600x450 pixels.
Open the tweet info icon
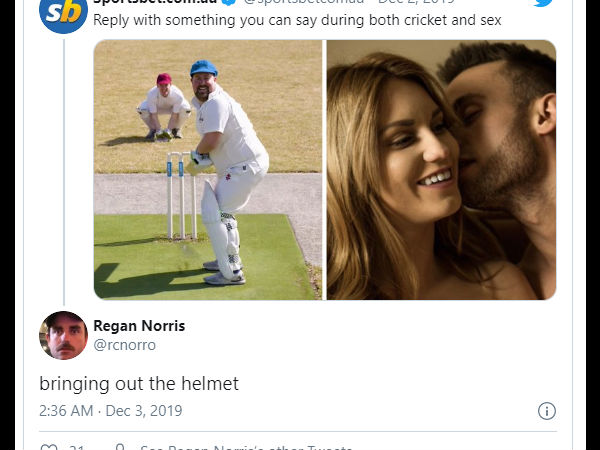pyautogui.click(x=547, y=411)
